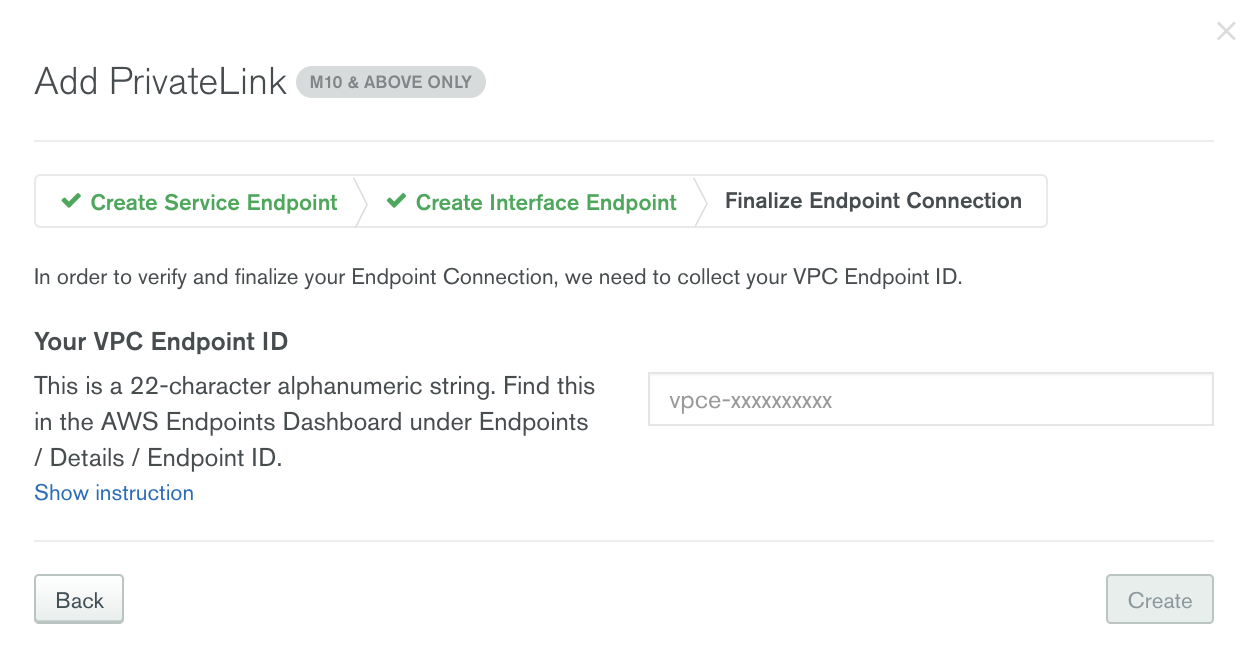Click the VPC Endpoint ID input field
The height and width of the screenshot is (662, 1256).
930,399
